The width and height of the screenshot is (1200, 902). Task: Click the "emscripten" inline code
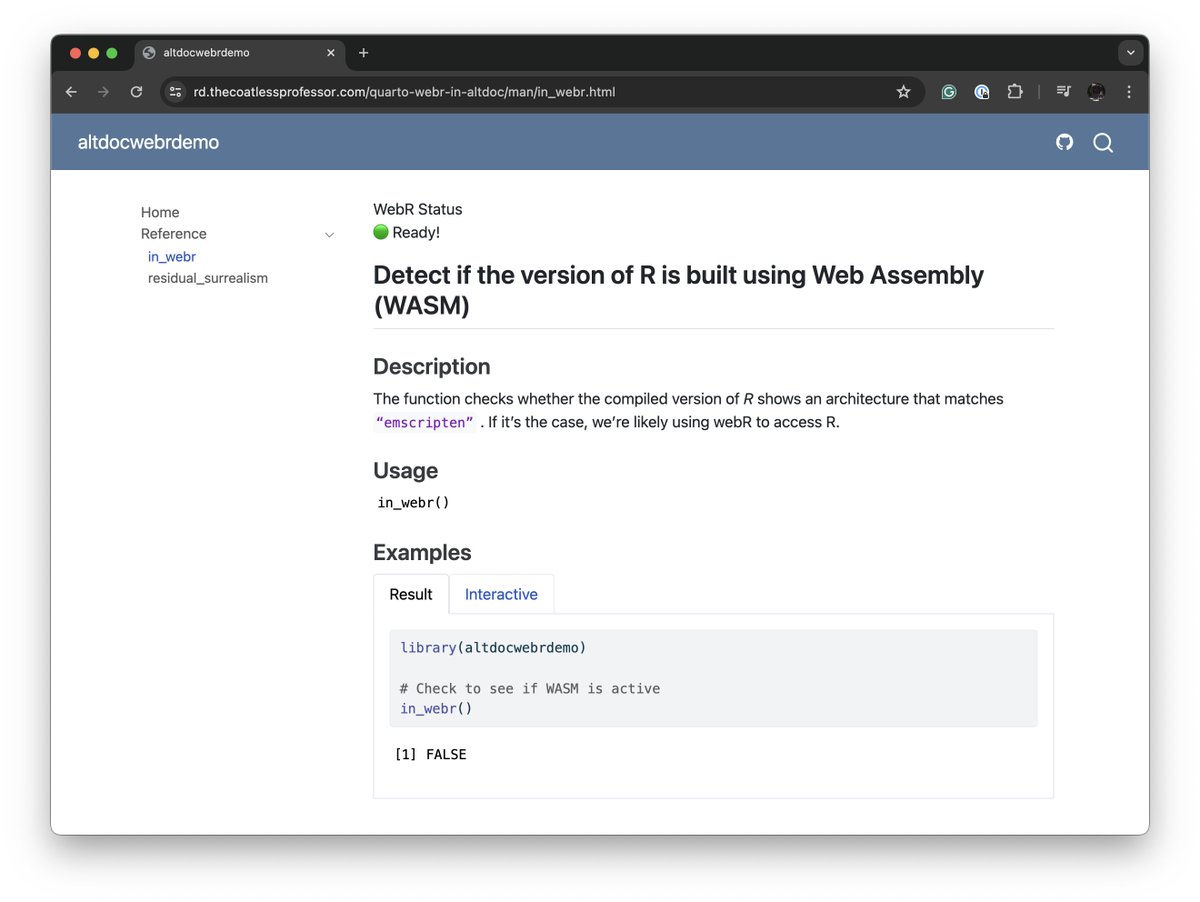coord(424,422)
